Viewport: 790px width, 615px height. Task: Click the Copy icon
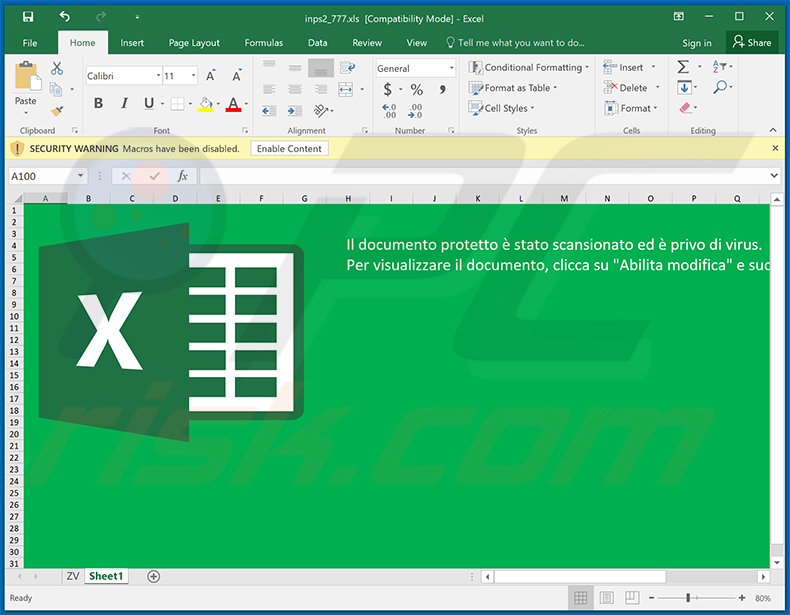click(55, 90)
